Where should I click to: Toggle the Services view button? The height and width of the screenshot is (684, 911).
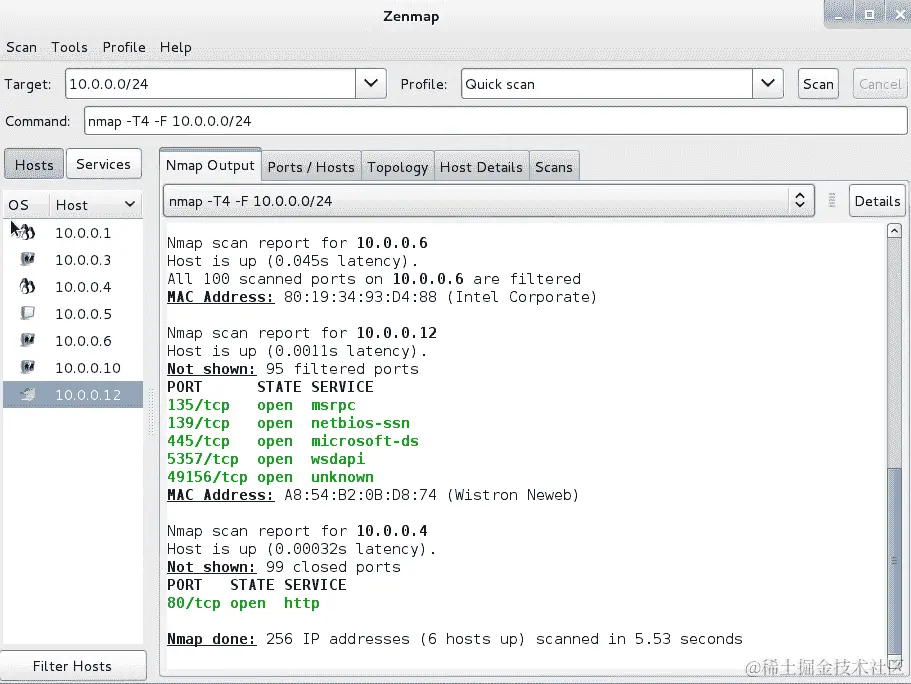click(x=103, y=164)
